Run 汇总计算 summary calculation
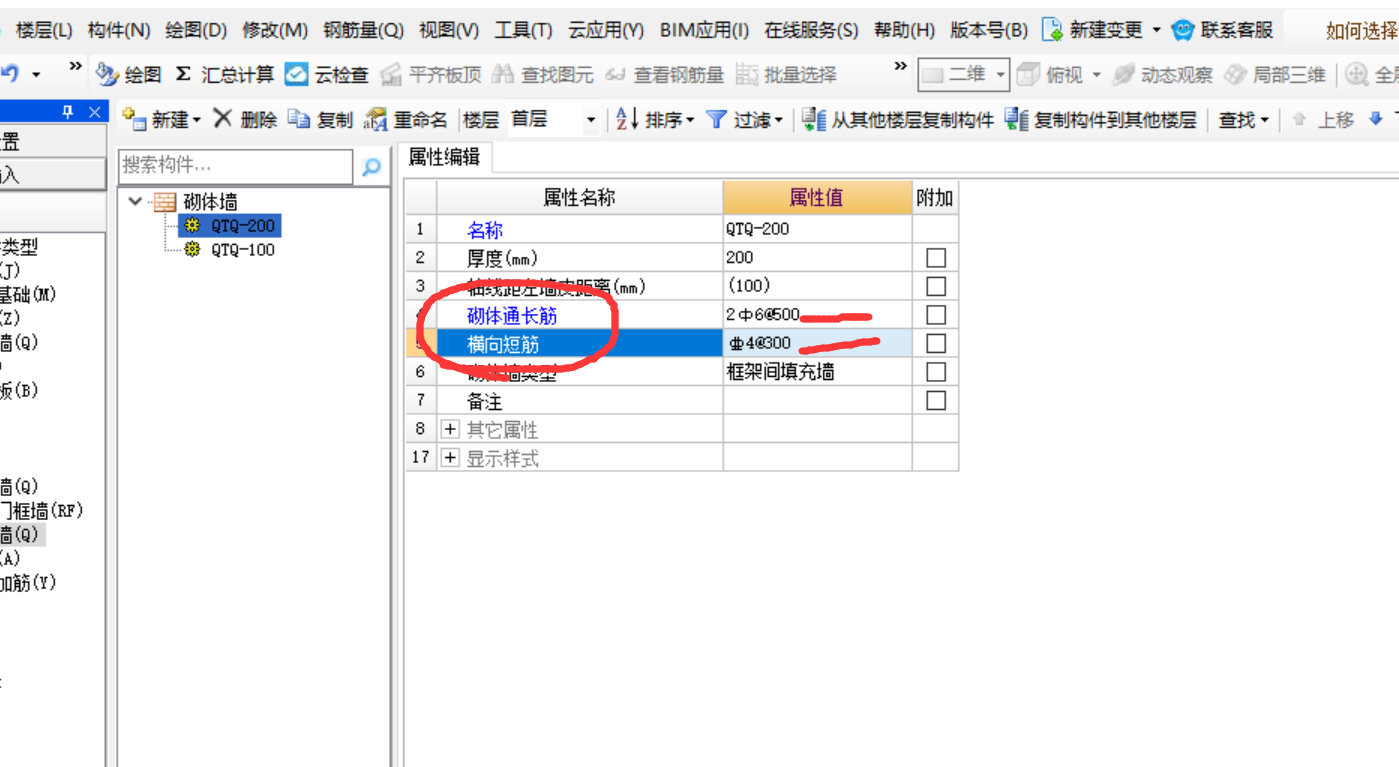Image resolution: width=1399 pixels, height=767 pixels. (x=183, y=74)
